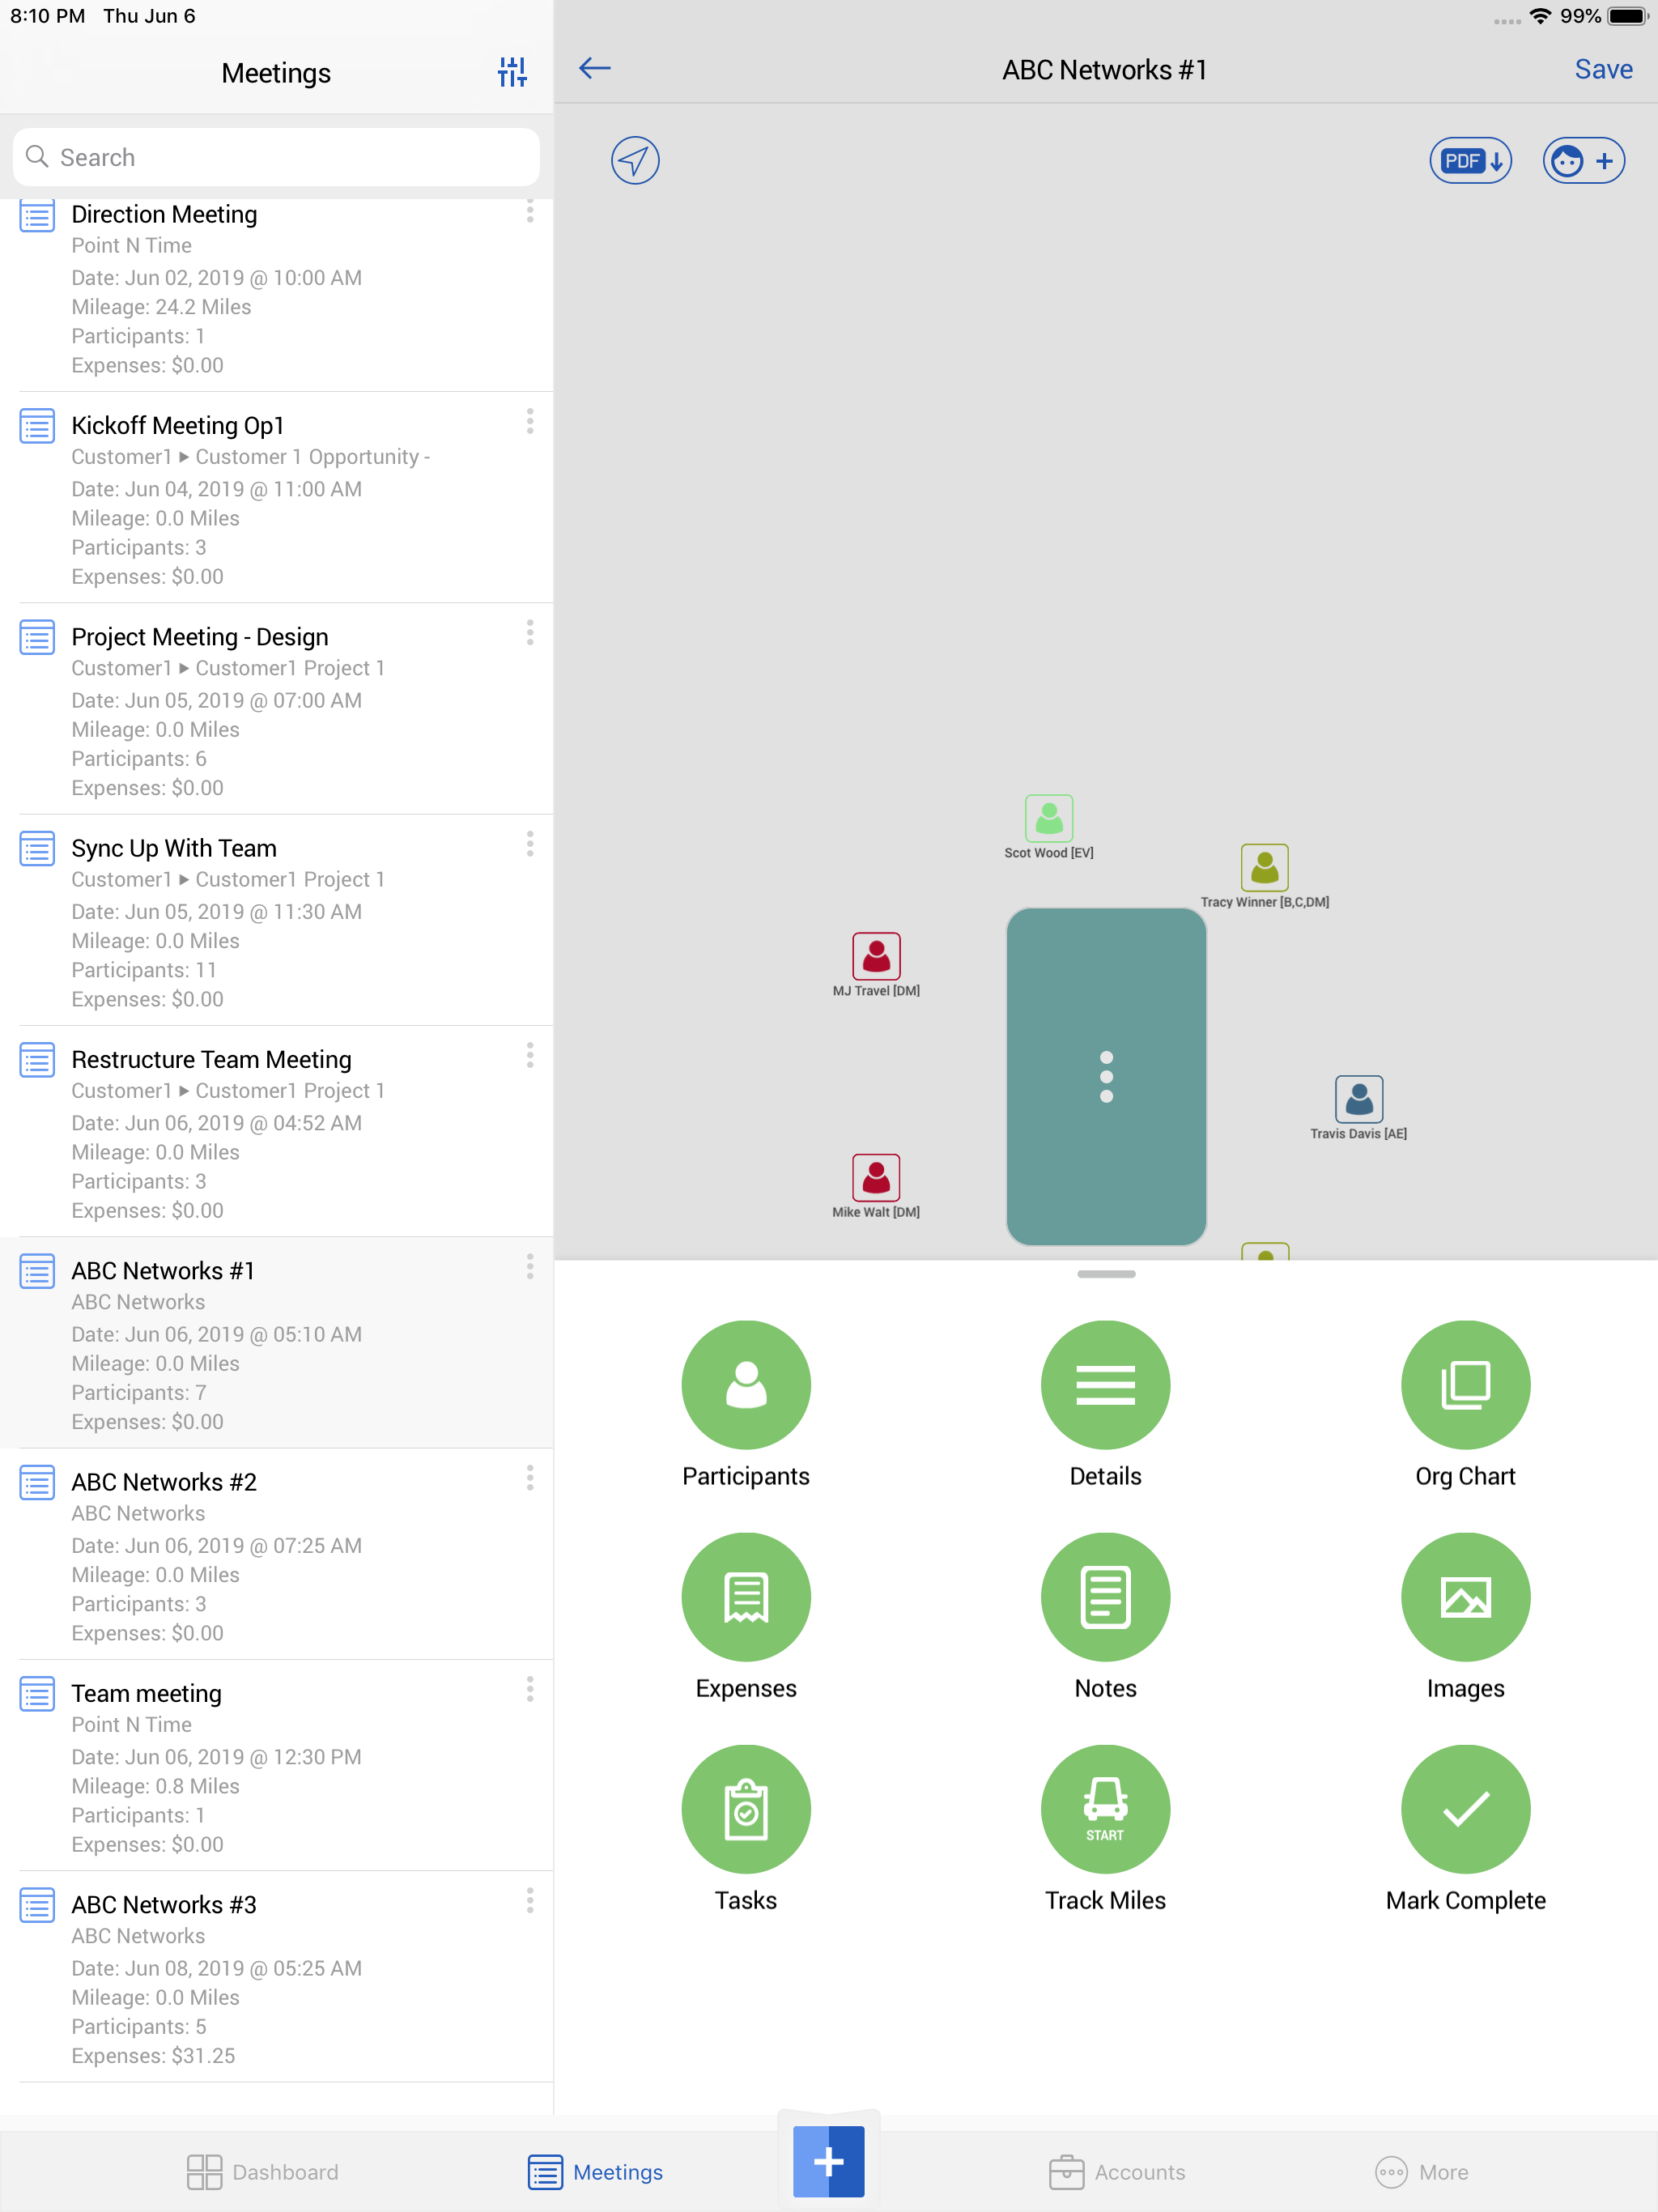
Task: Switch to the Dashboard tab
Action: click(263, 2172)
